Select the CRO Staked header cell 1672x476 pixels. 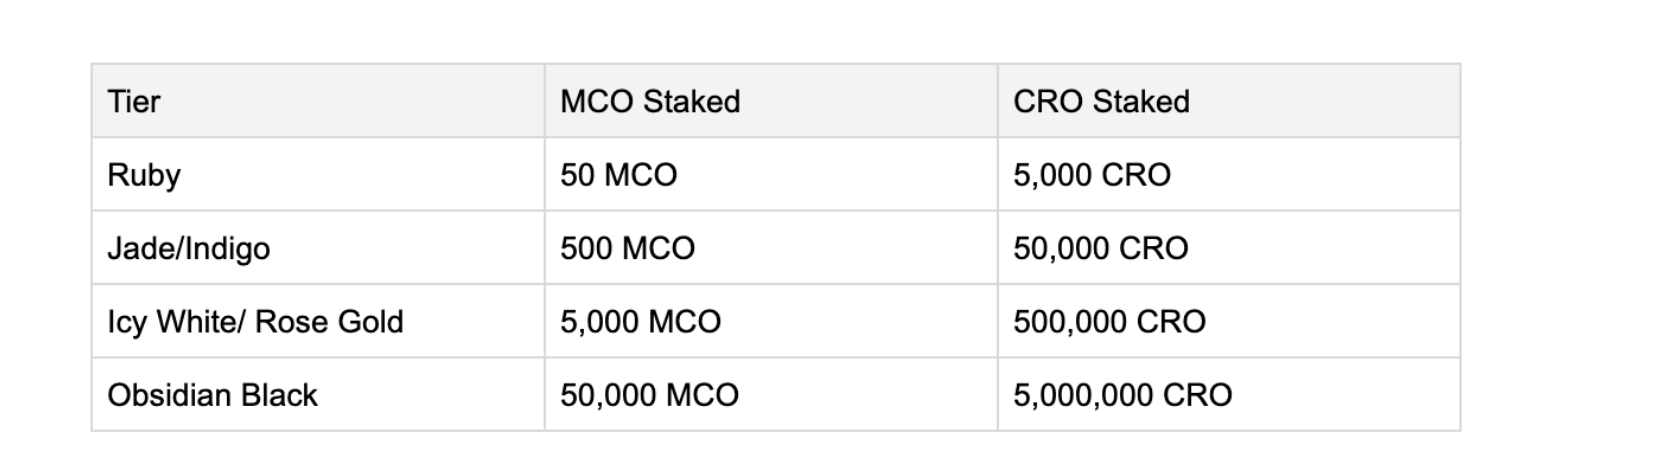click(1229, 101)
